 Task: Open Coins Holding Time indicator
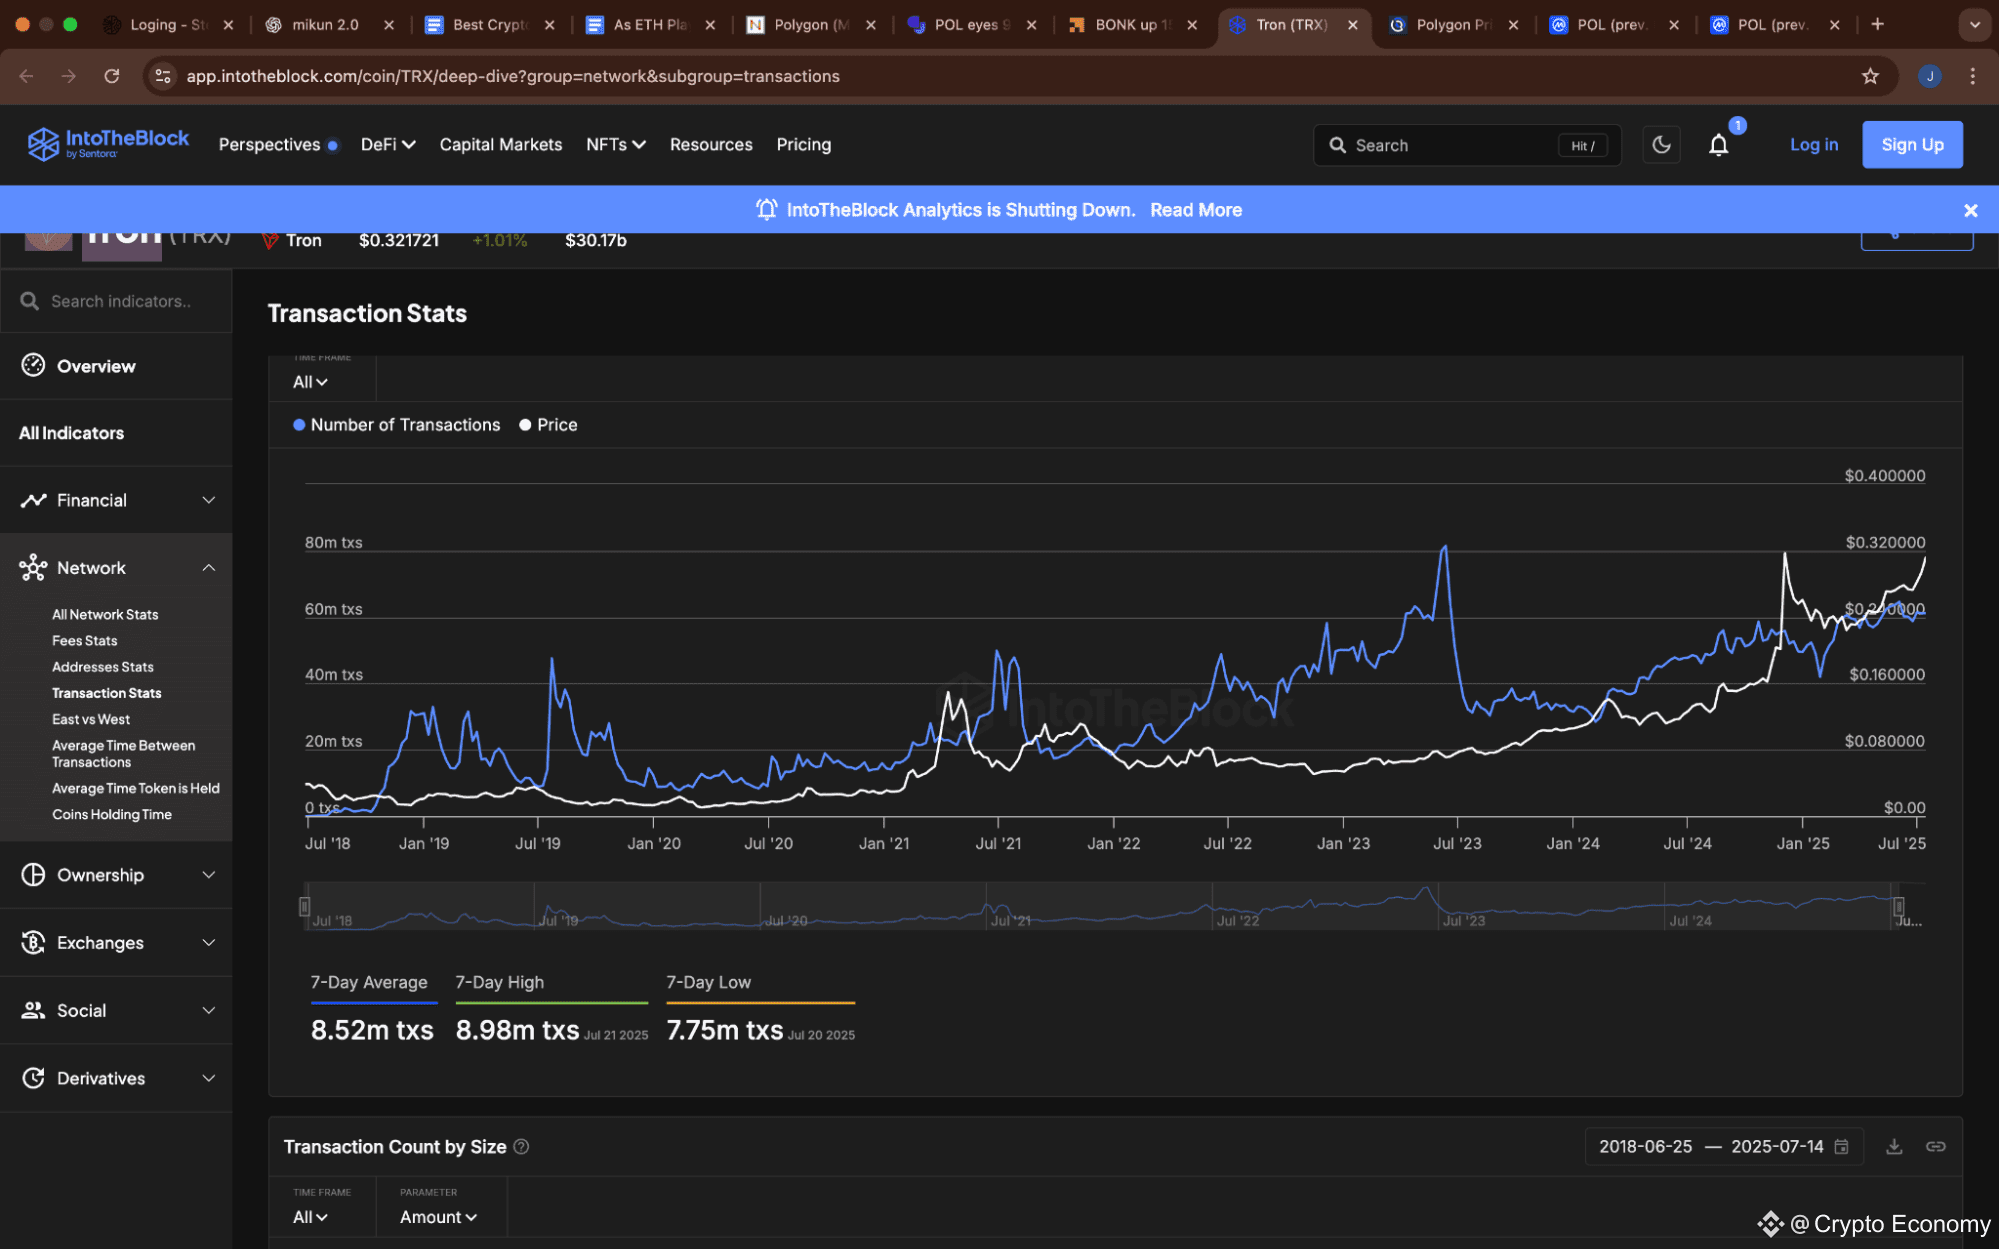(111, 814)
